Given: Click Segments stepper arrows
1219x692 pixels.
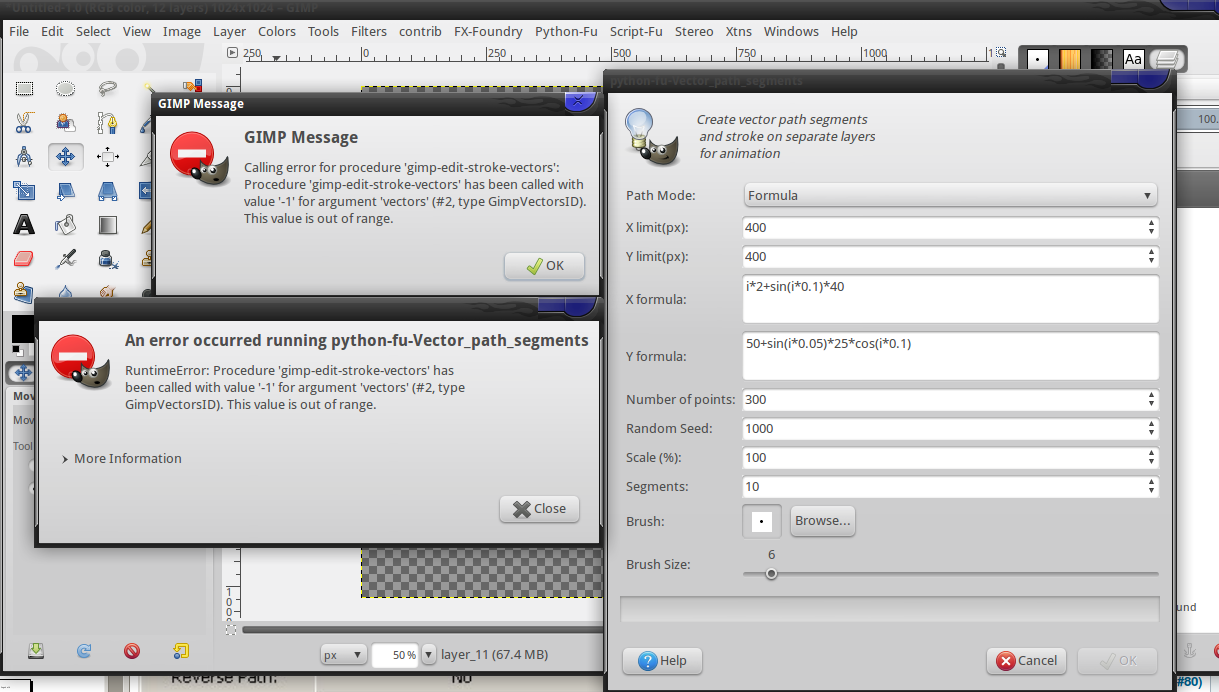Looking at the screenshot, I should click(1151, 487).
